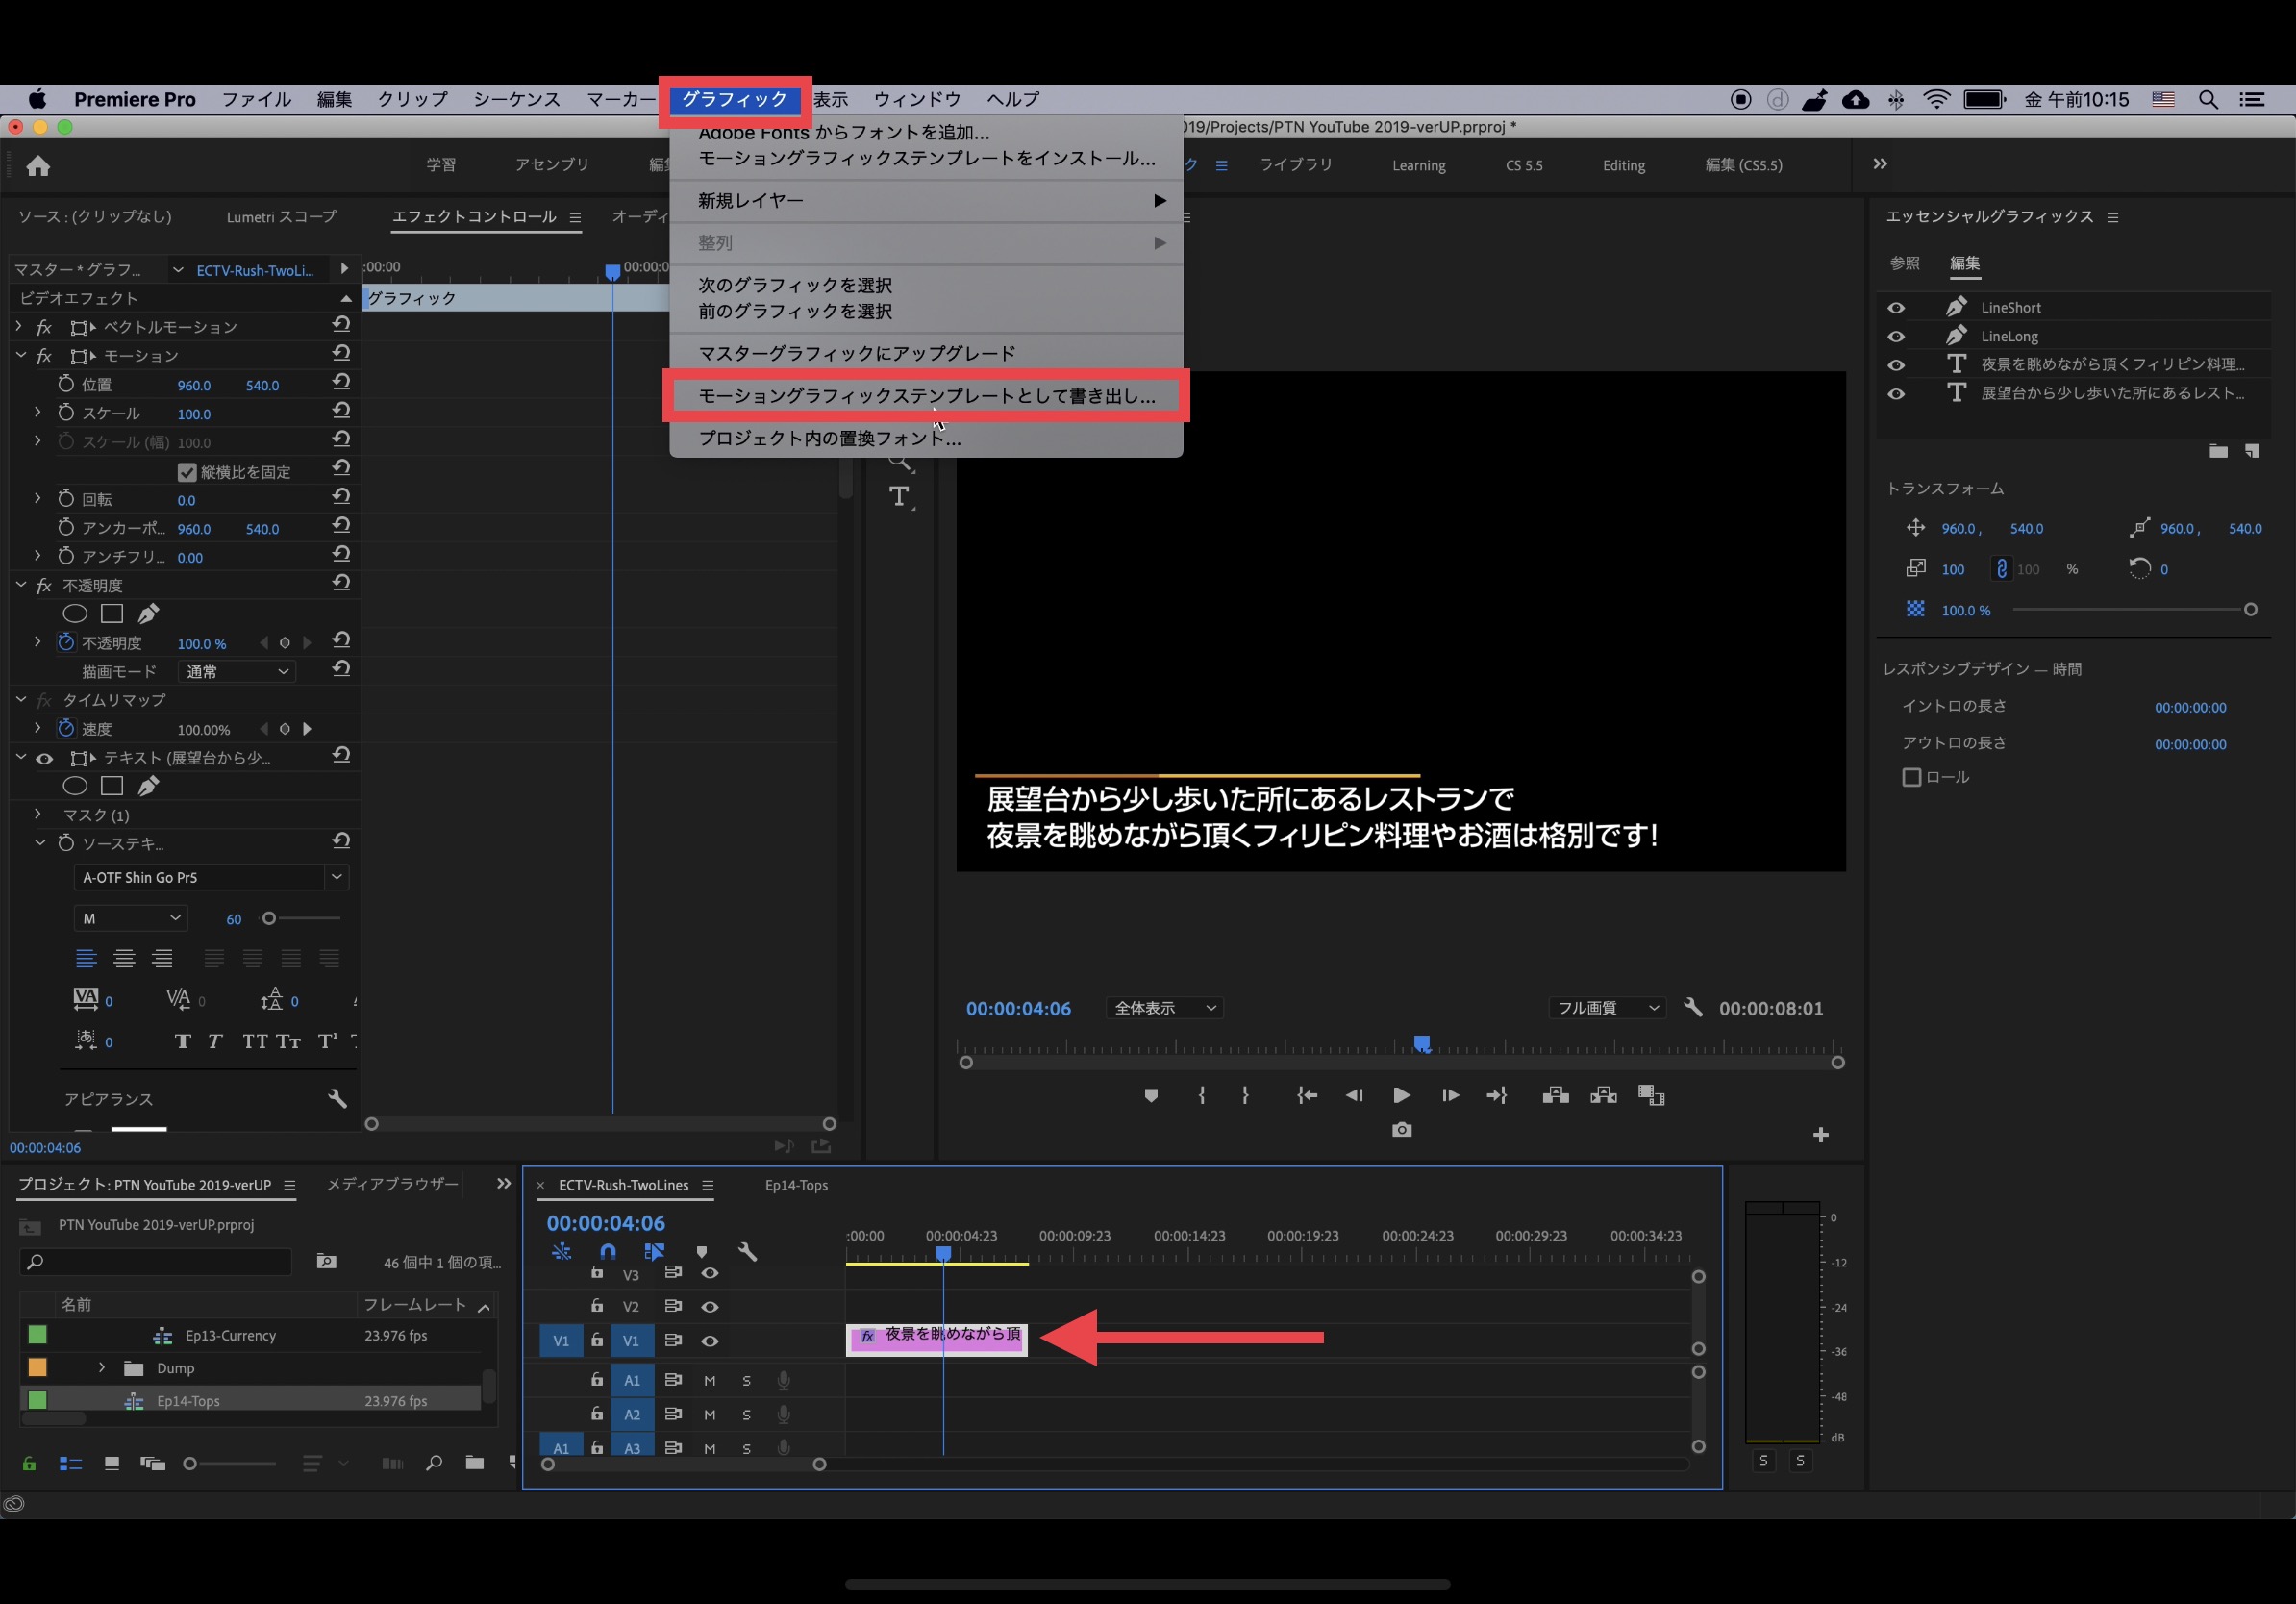The height and width of the screenshot is (1604, 2296).
Task: Switch to the Ep14-Tops sequence tab
Action: pyautogui.click(x=796, y=1185)
